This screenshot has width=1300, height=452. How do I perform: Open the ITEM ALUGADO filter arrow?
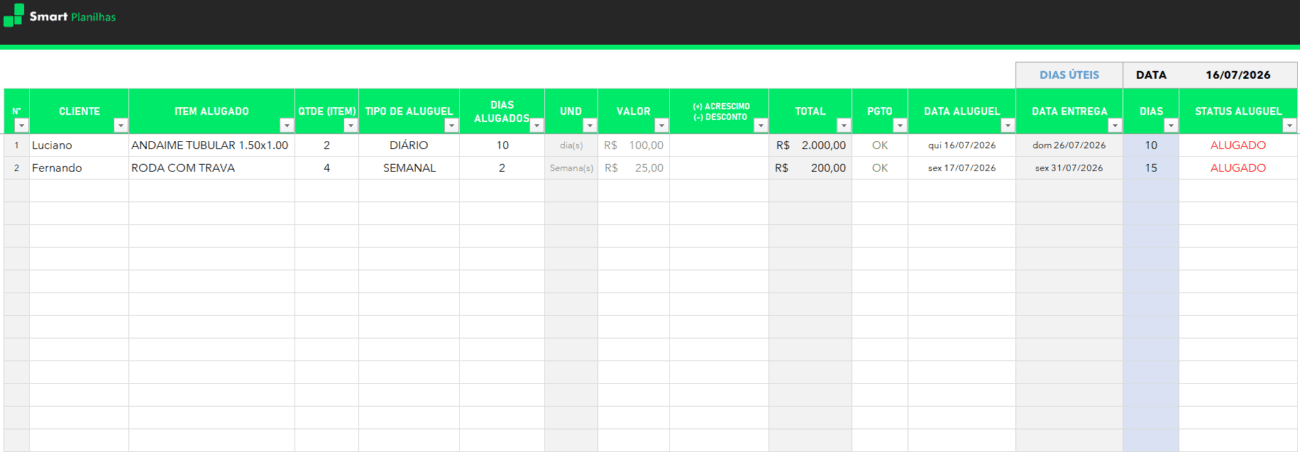(287, 126)
